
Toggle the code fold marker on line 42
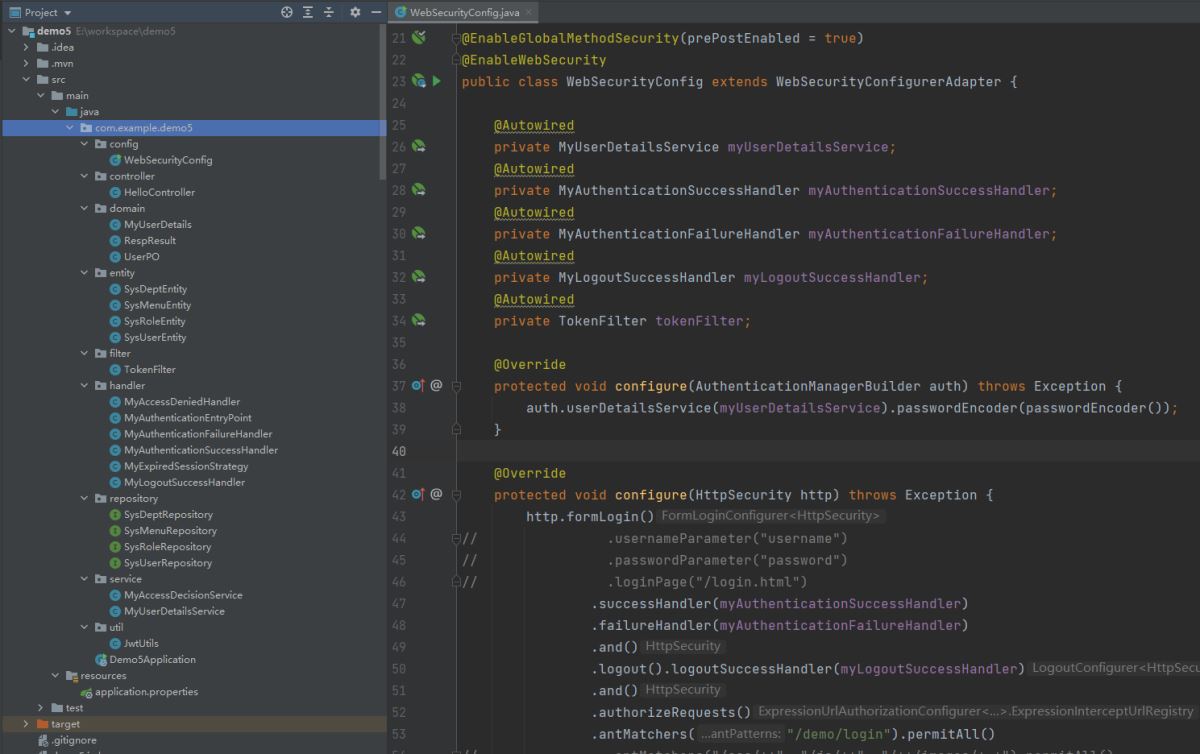(456, 495)
